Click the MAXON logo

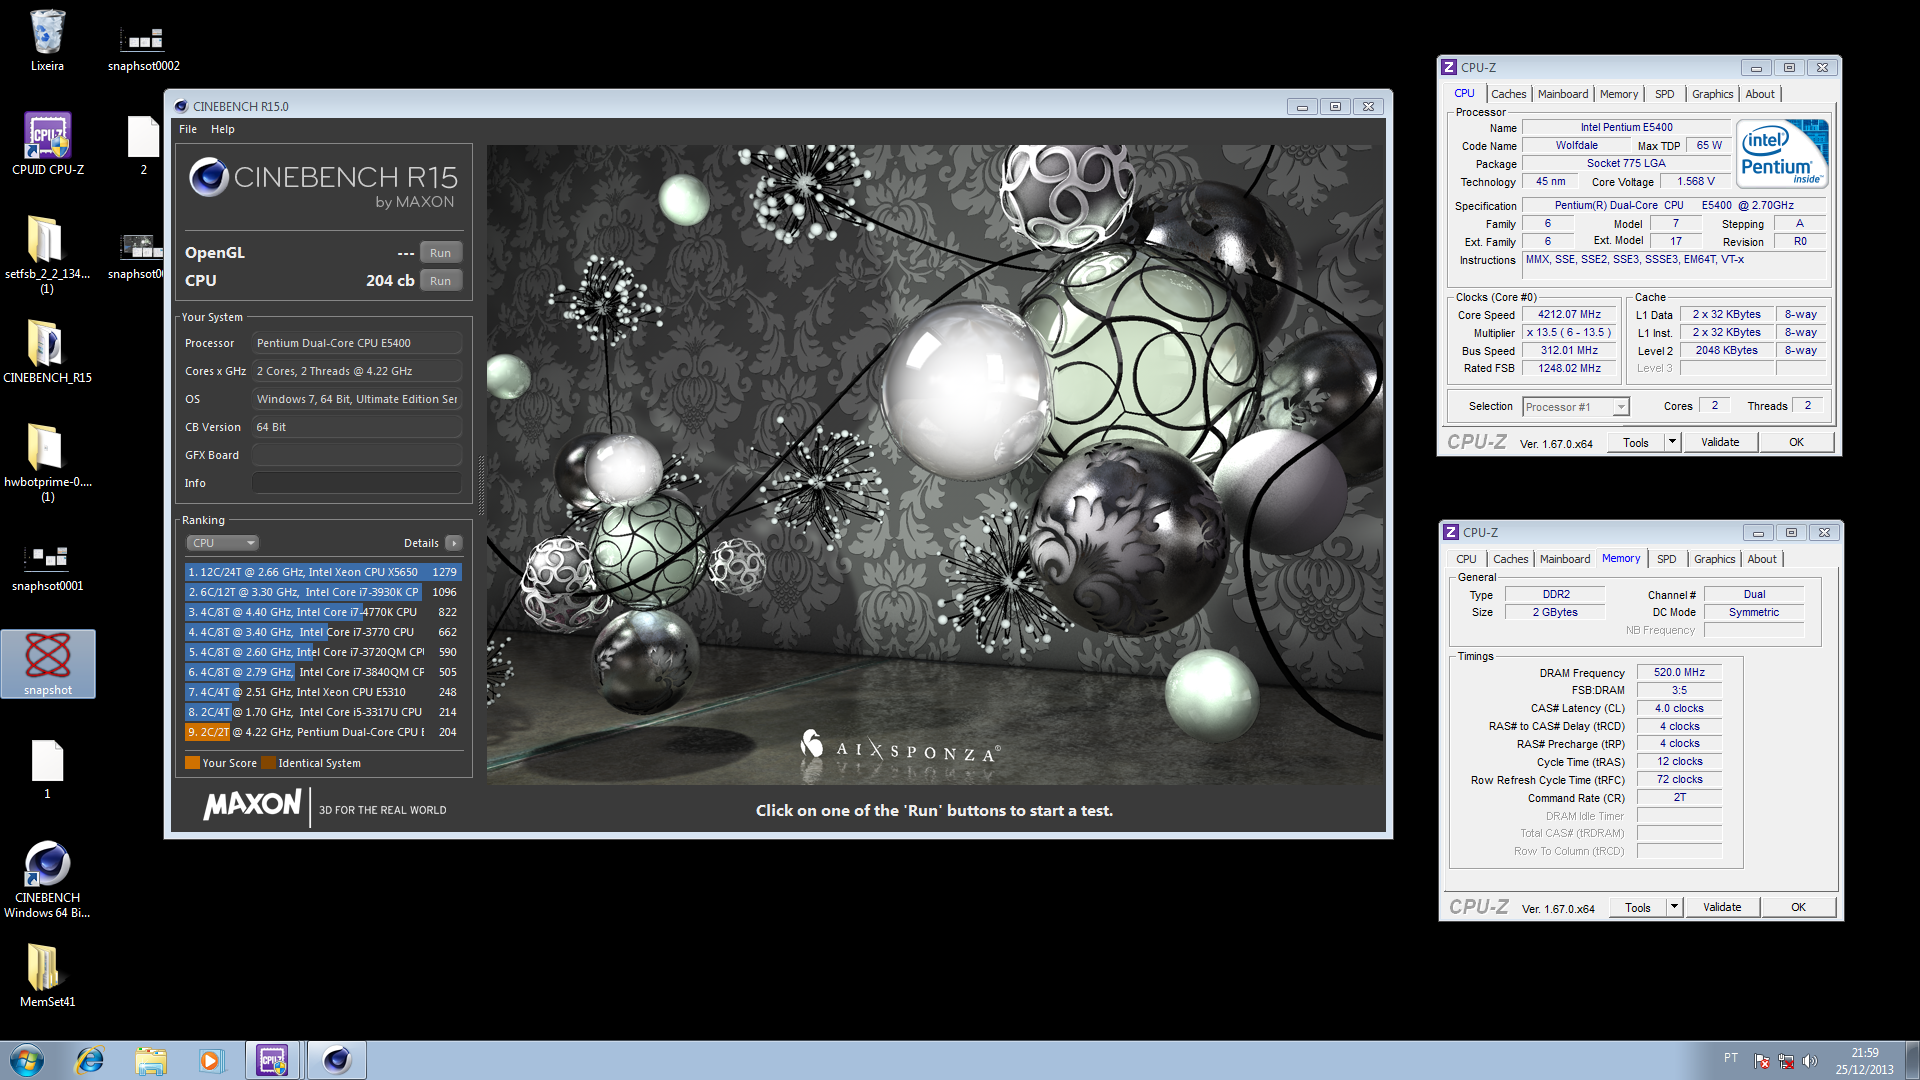point(252,805)
